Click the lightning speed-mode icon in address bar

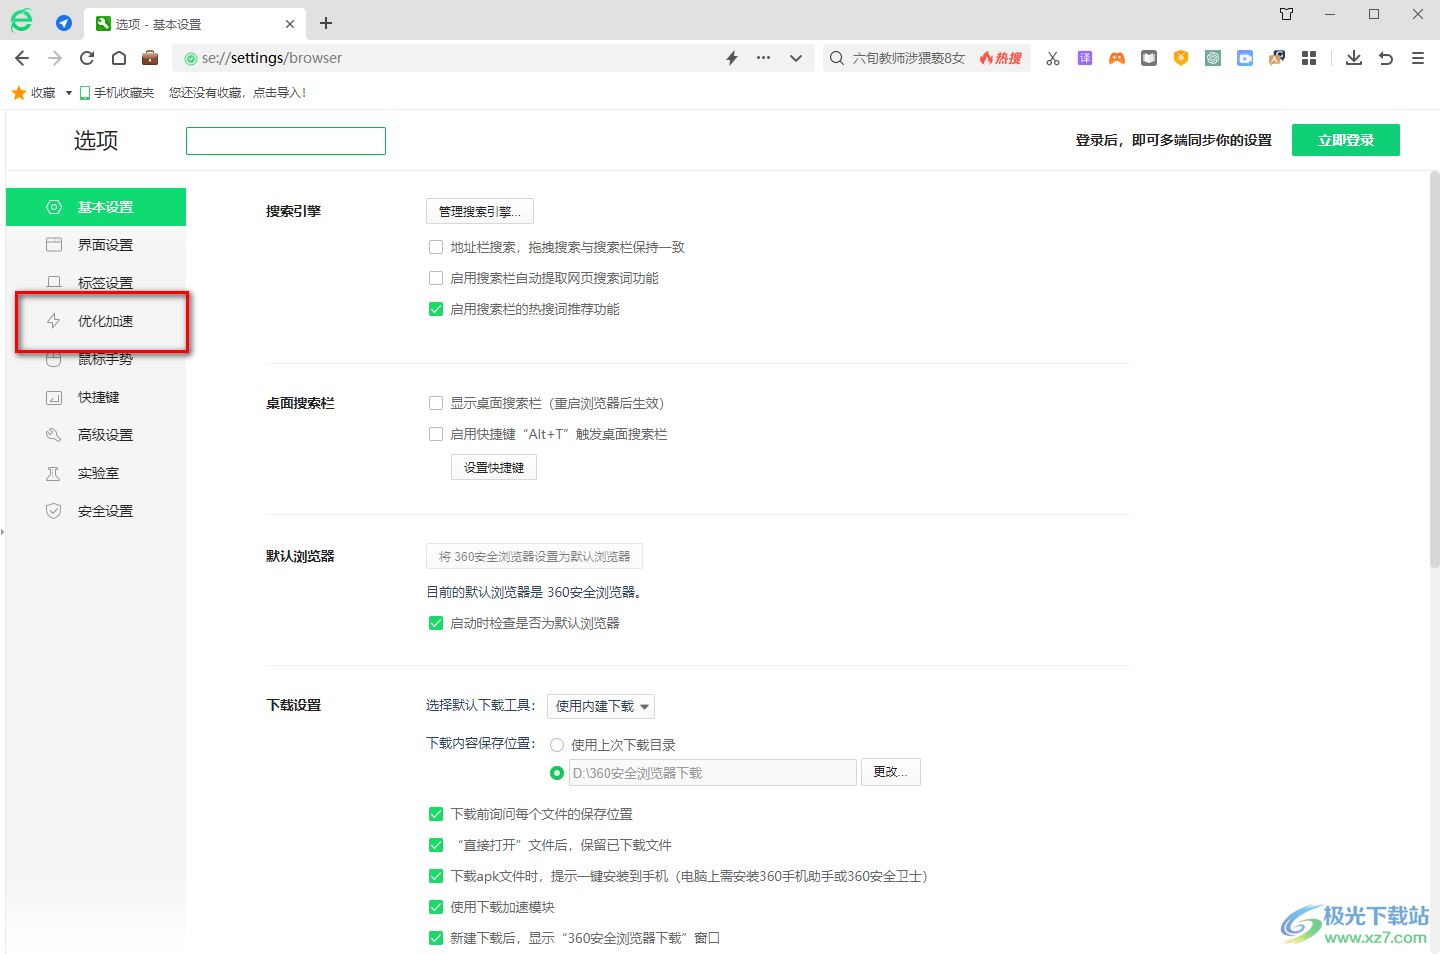(x=732, y=58)
